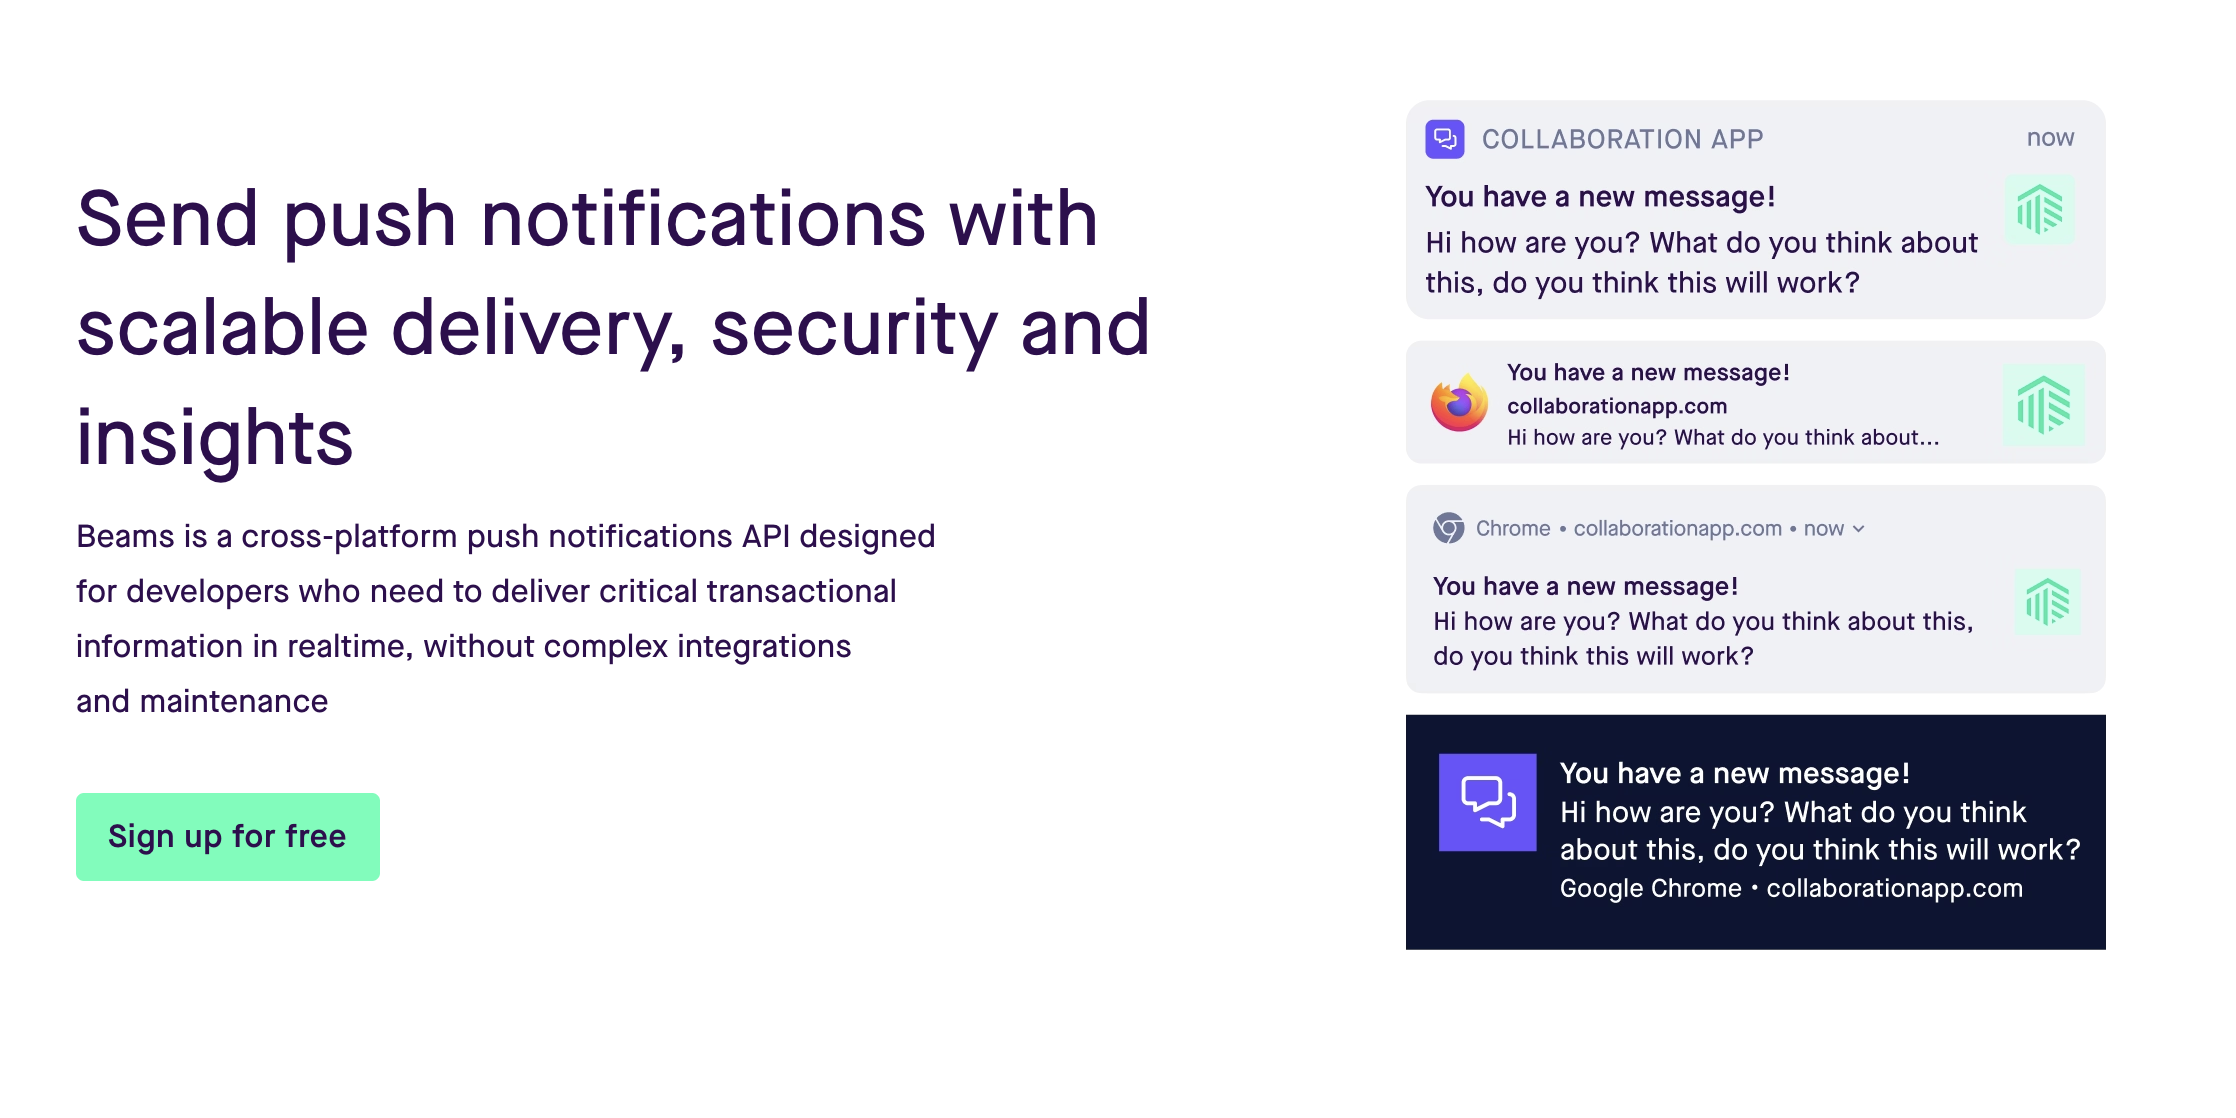Expand the chevron in Chrome notification header
The width and height of the screenshot is (2236, 1118).
tap(1858, 529)
